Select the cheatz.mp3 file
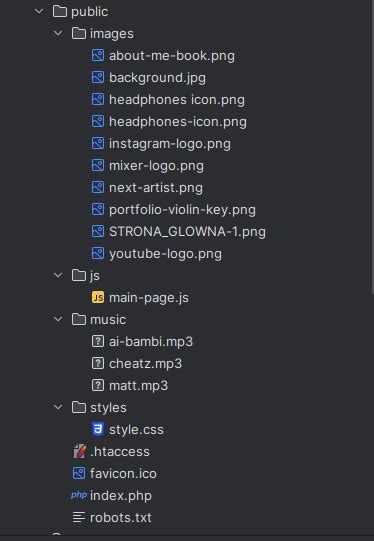This screenshot has width=374, height=541. (x=145, y=364)
